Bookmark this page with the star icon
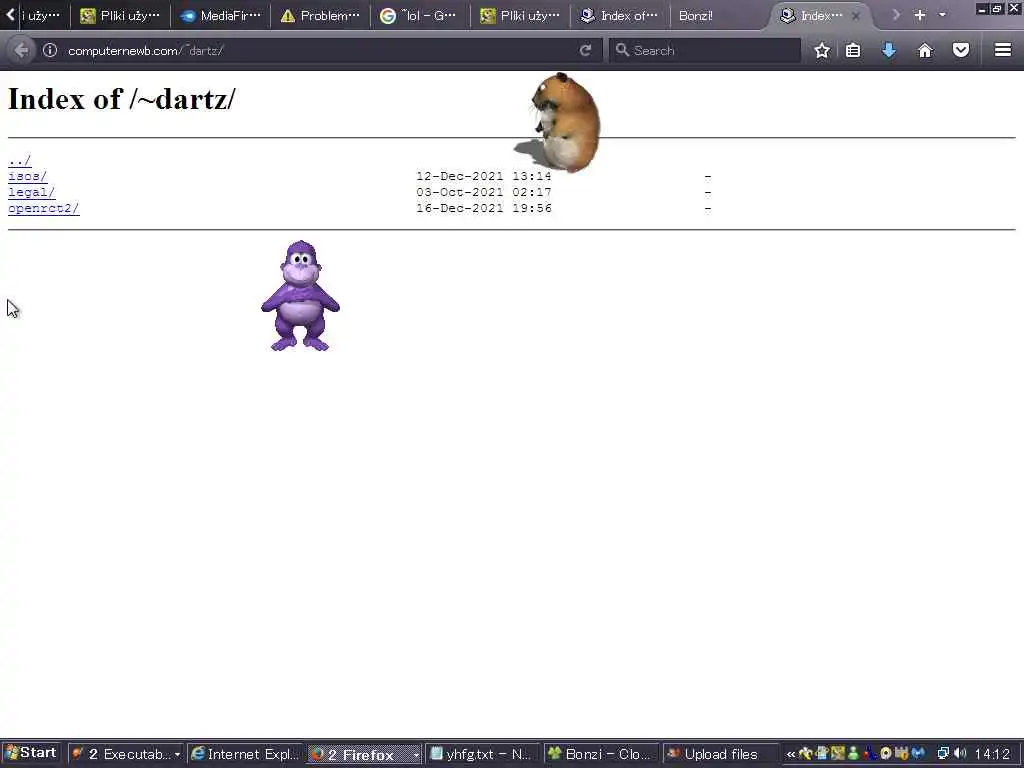1024x768 pixels. tap(822, 50)
